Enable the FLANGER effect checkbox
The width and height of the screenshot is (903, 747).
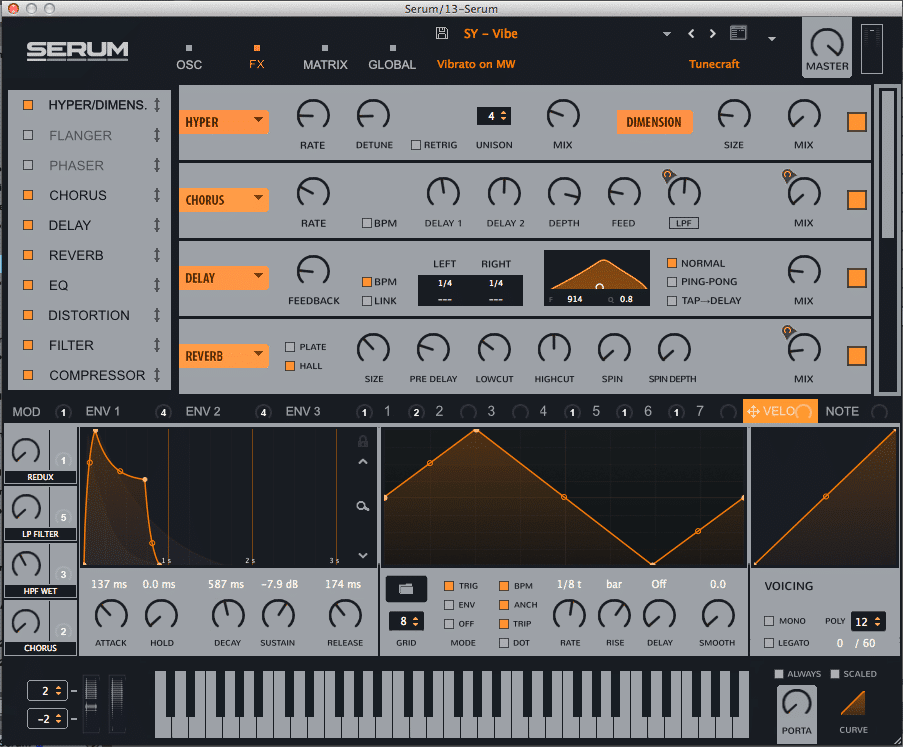pyautogui.click(x=28, y=135)
